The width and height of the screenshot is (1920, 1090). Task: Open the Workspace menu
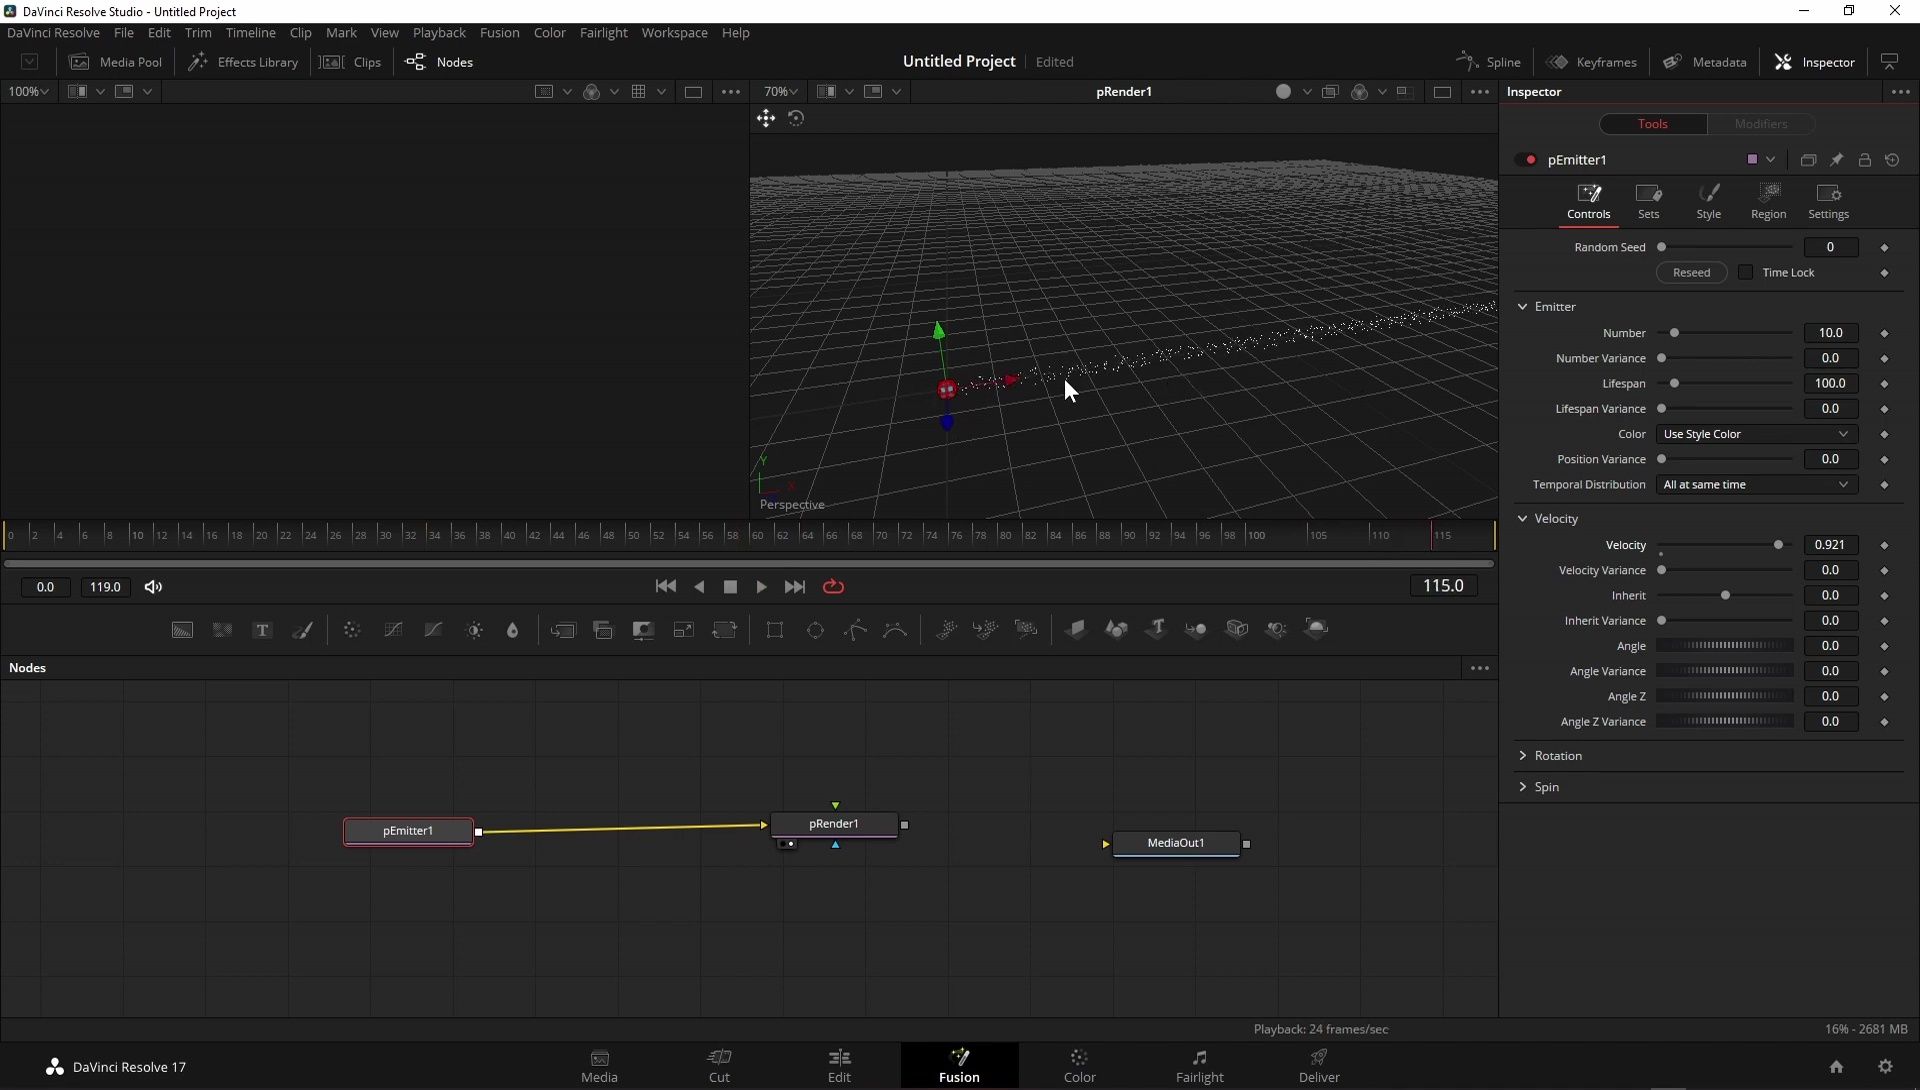674,33
